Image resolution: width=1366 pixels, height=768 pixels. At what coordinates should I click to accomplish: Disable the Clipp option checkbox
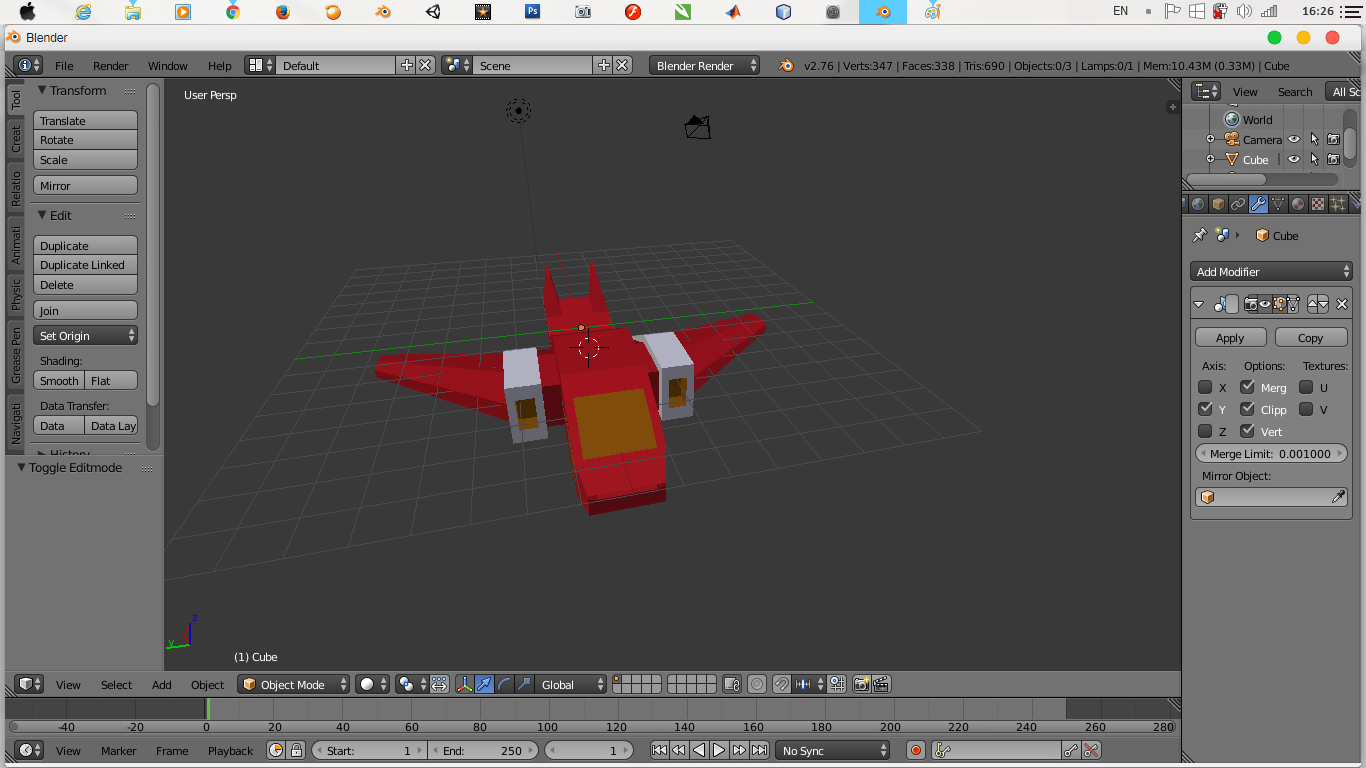tap(1247, 409)
